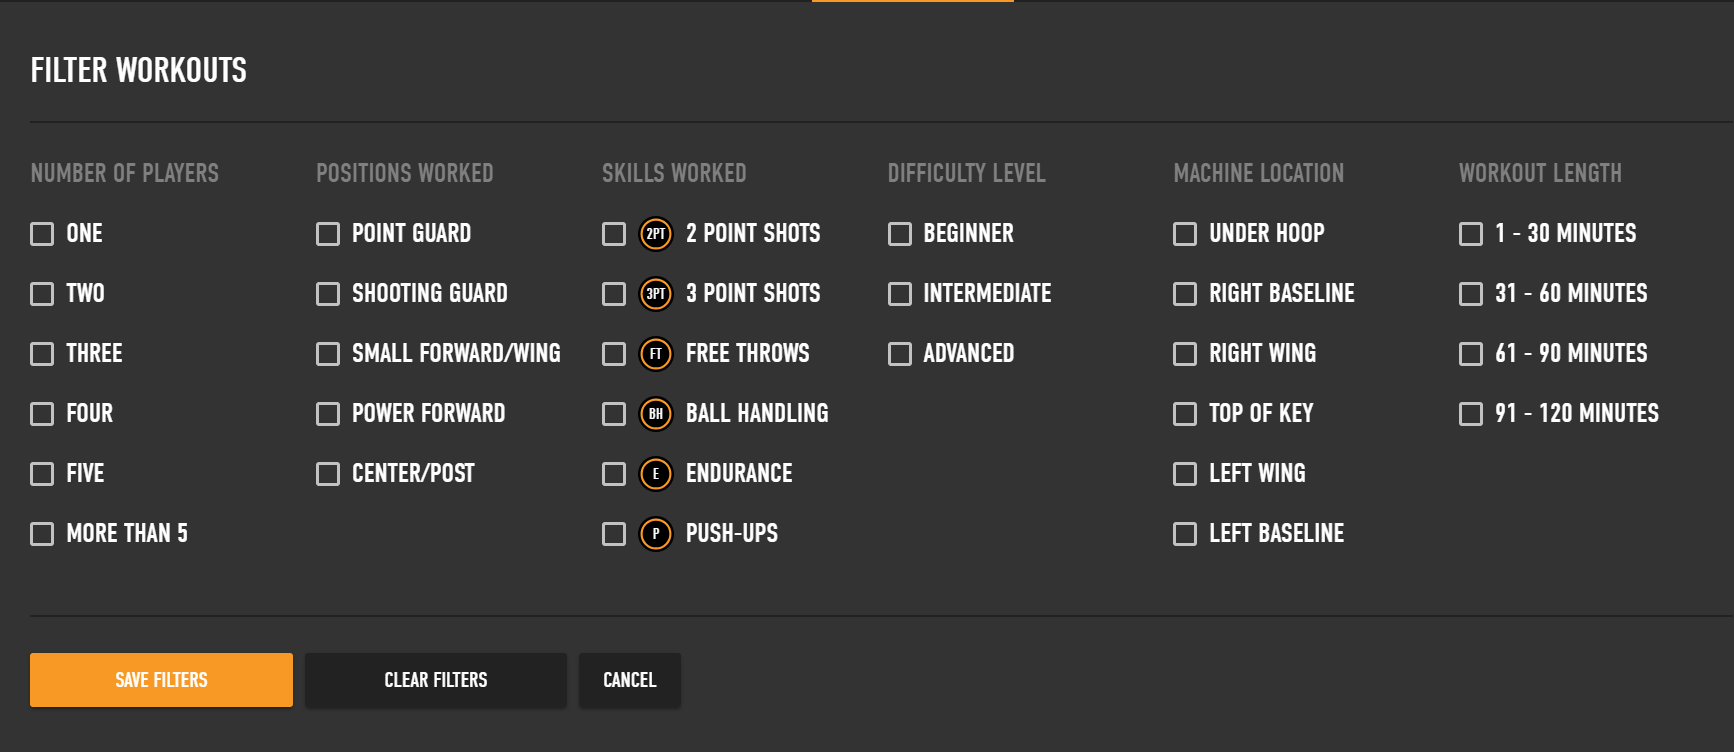Check the 1 - 30 Minutes option

(x=1471, y=234)
